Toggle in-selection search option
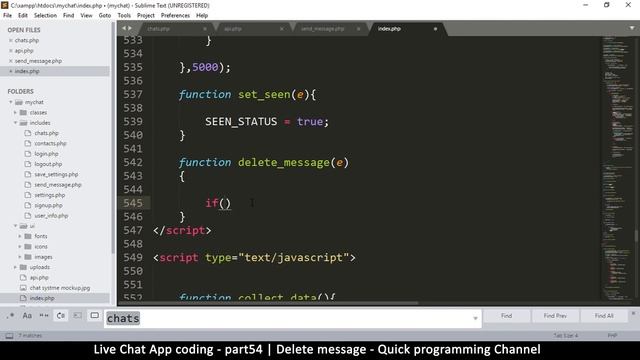Viewport: 640px width, 360px height. (78, 316)
